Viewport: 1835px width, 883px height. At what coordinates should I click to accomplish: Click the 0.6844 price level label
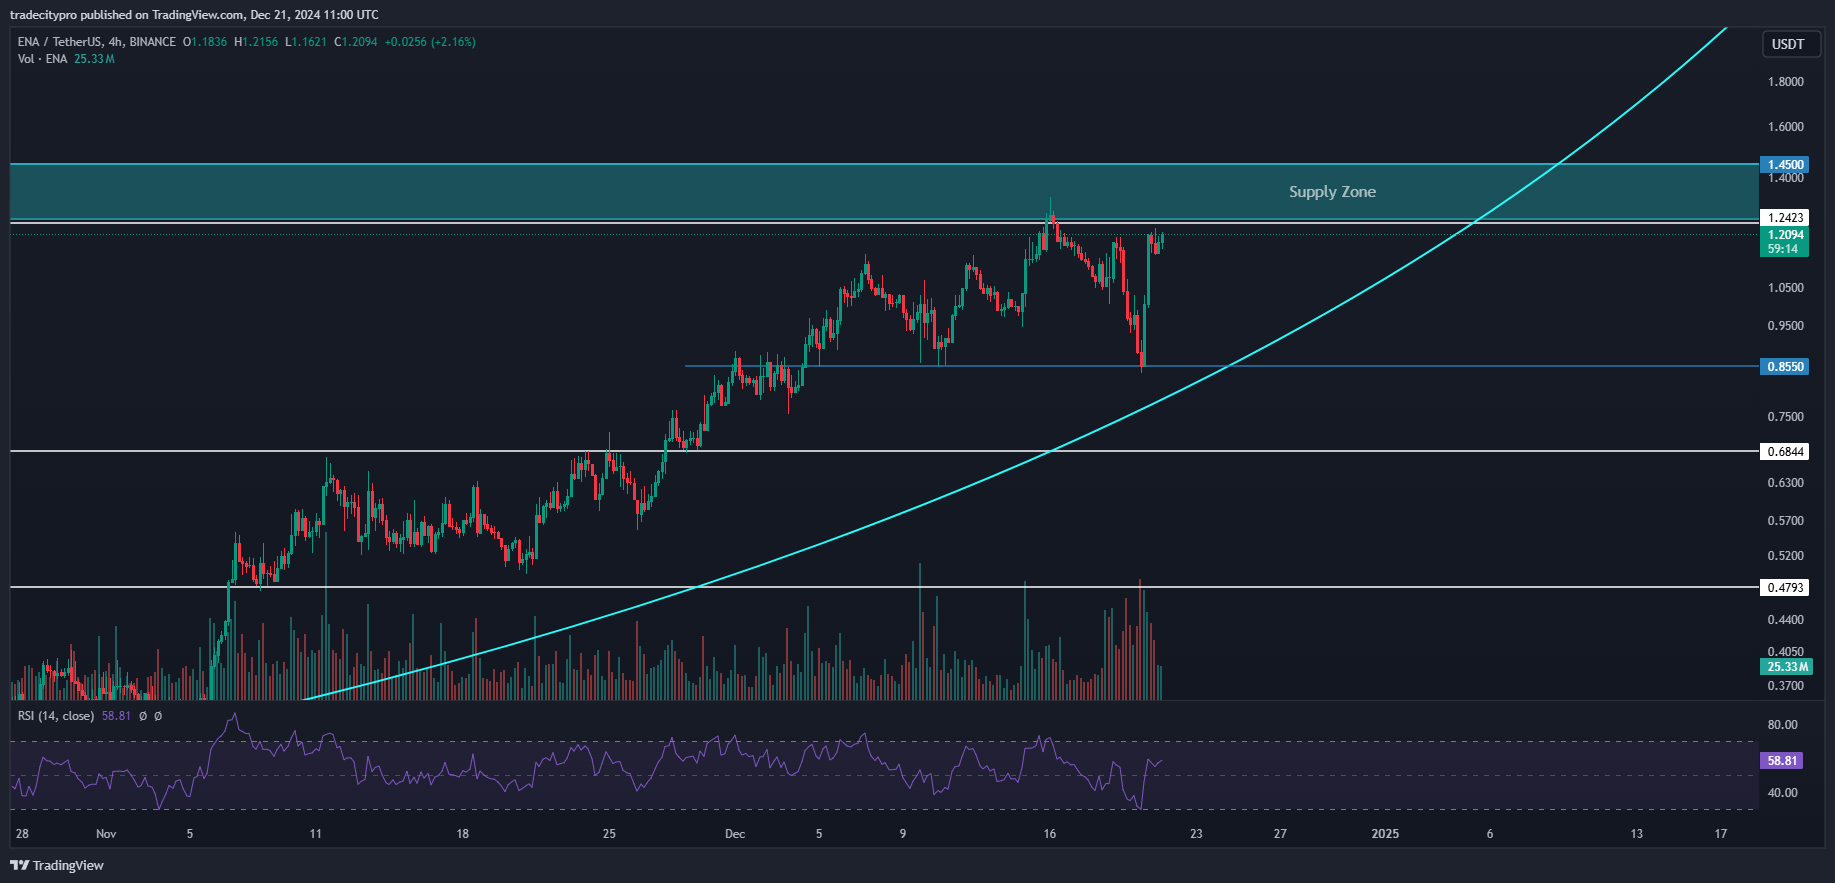pyautogui.click(x=1785, y=452)
